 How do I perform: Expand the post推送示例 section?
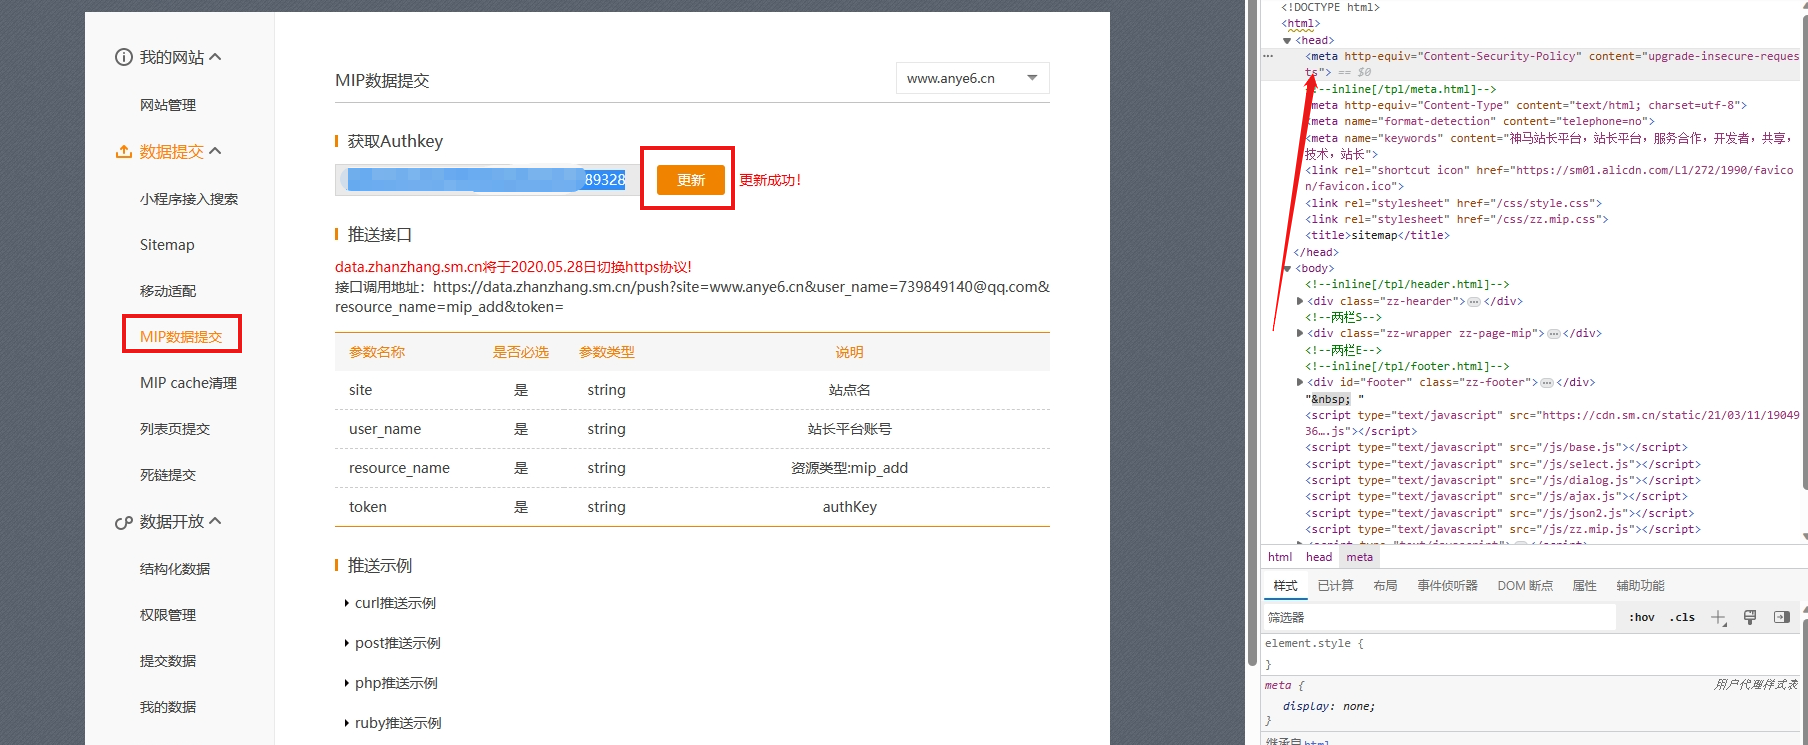392,643
